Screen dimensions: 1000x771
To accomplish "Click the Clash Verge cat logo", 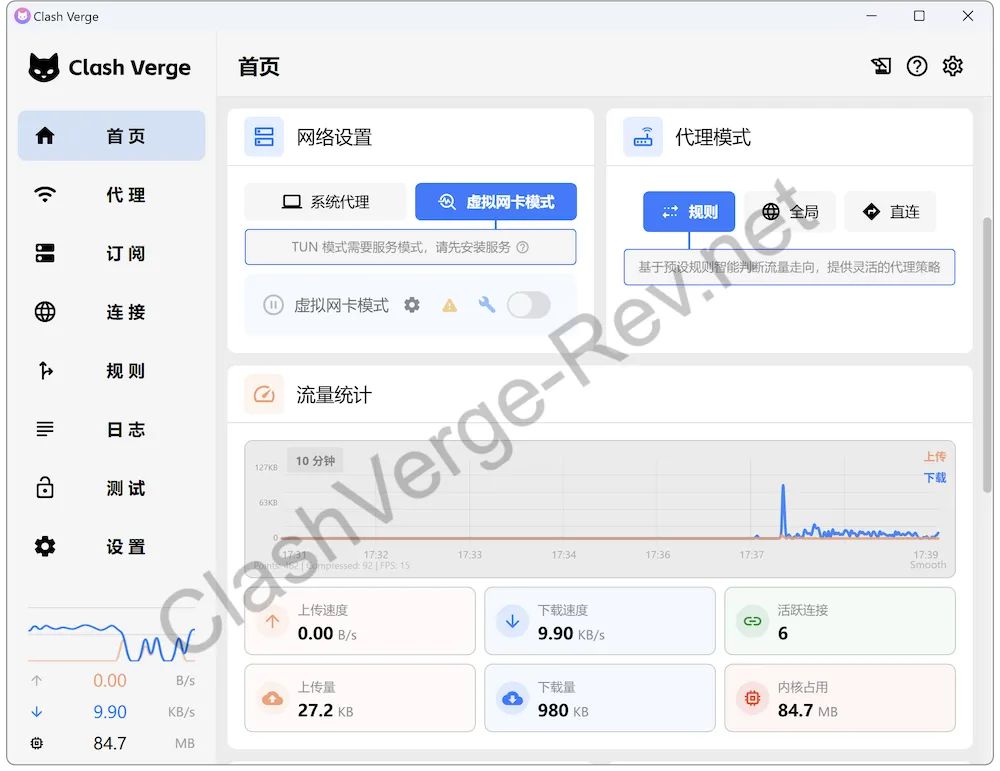I will [x=44, y=67].
